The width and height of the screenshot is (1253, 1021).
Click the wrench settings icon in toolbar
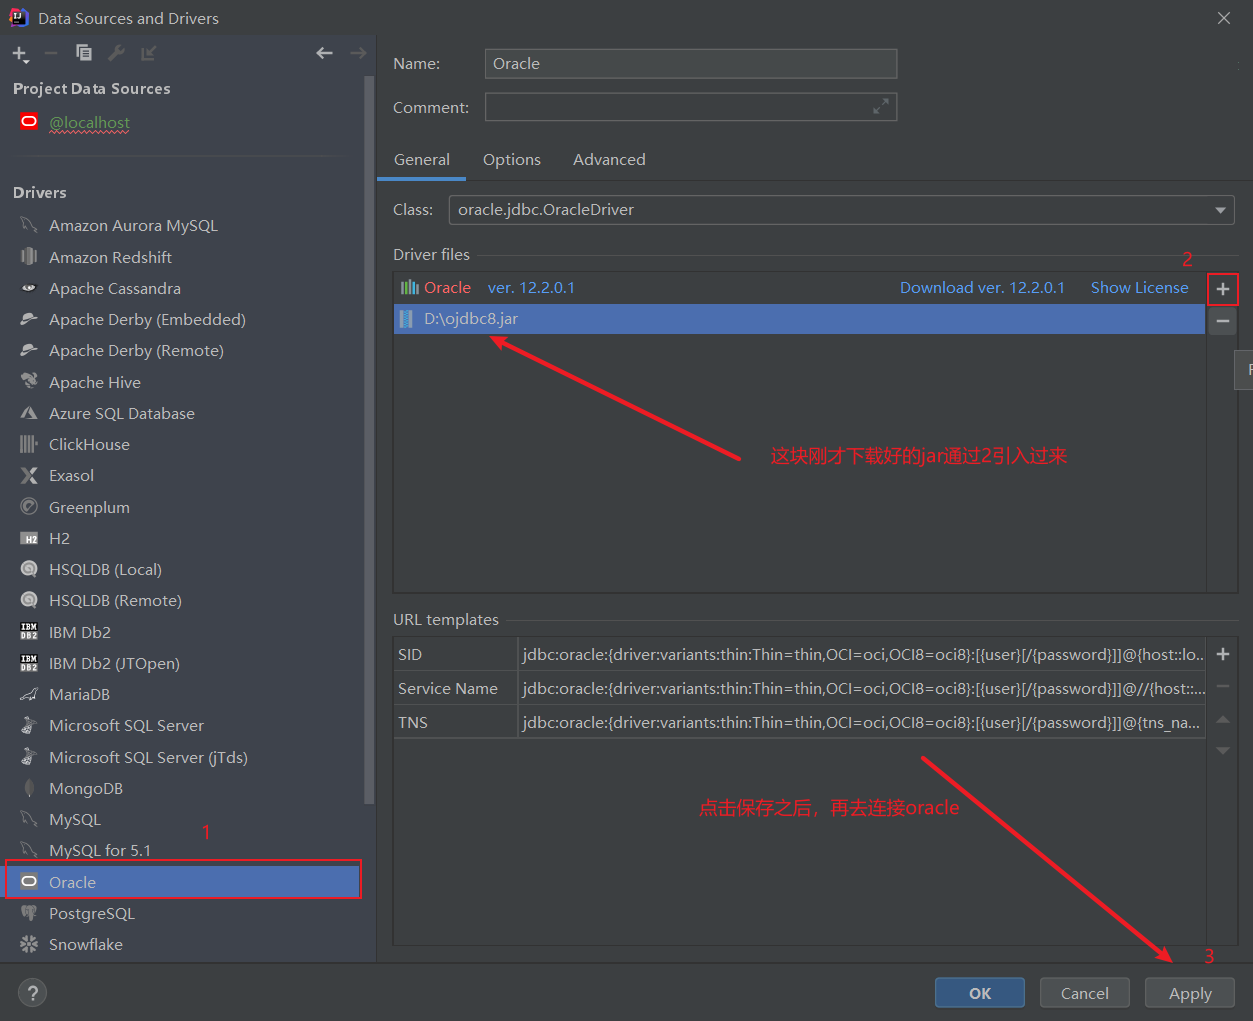tap(115, 52)
